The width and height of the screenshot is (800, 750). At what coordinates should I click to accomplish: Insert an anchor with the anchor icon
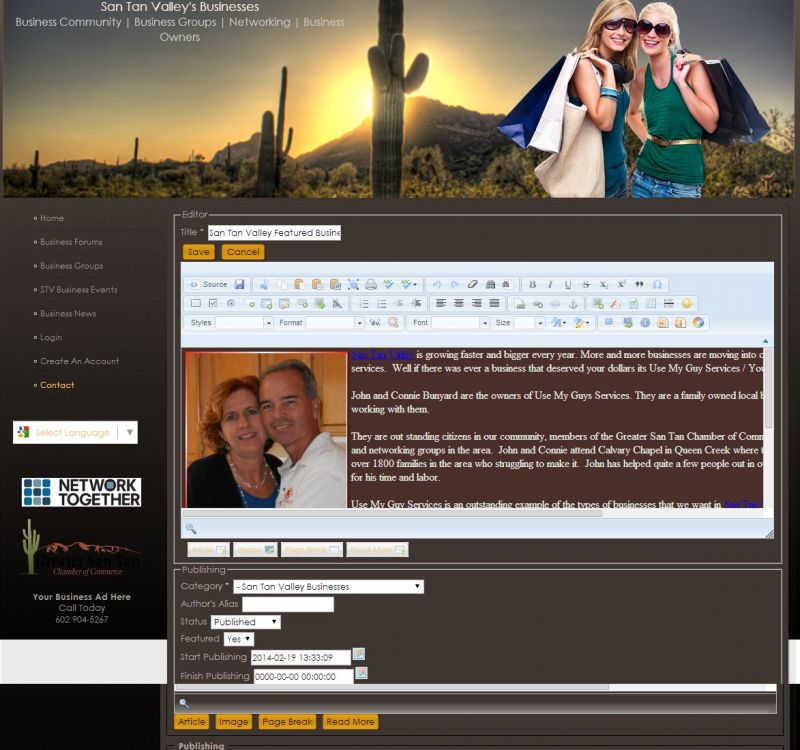[x=573, y=304]
